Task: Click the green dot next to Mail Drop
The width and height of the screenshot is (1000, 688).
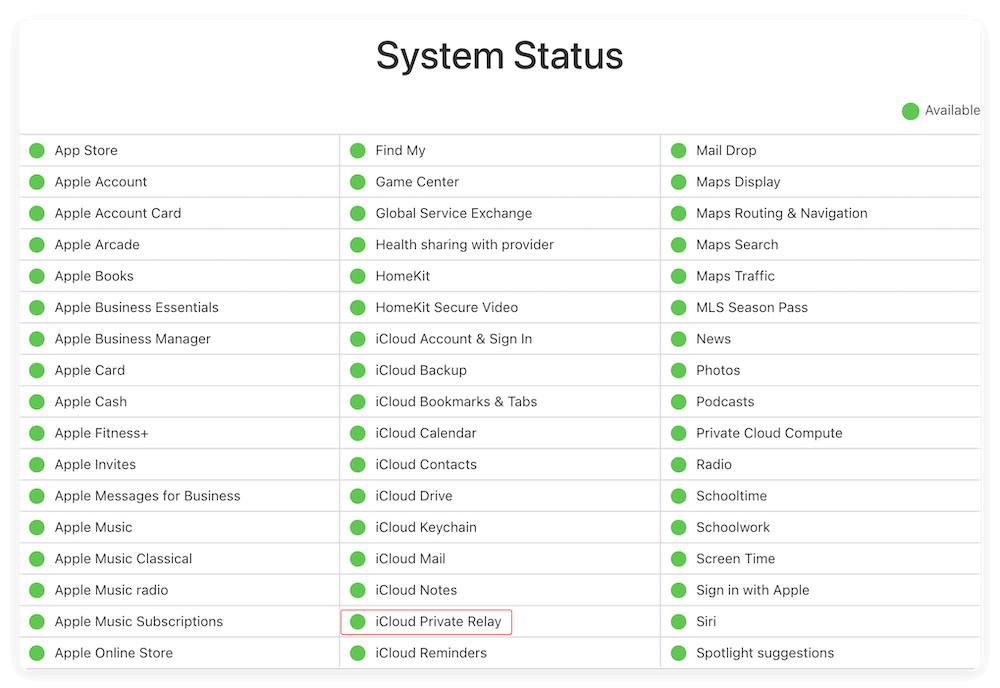Action: click(679, 150)
